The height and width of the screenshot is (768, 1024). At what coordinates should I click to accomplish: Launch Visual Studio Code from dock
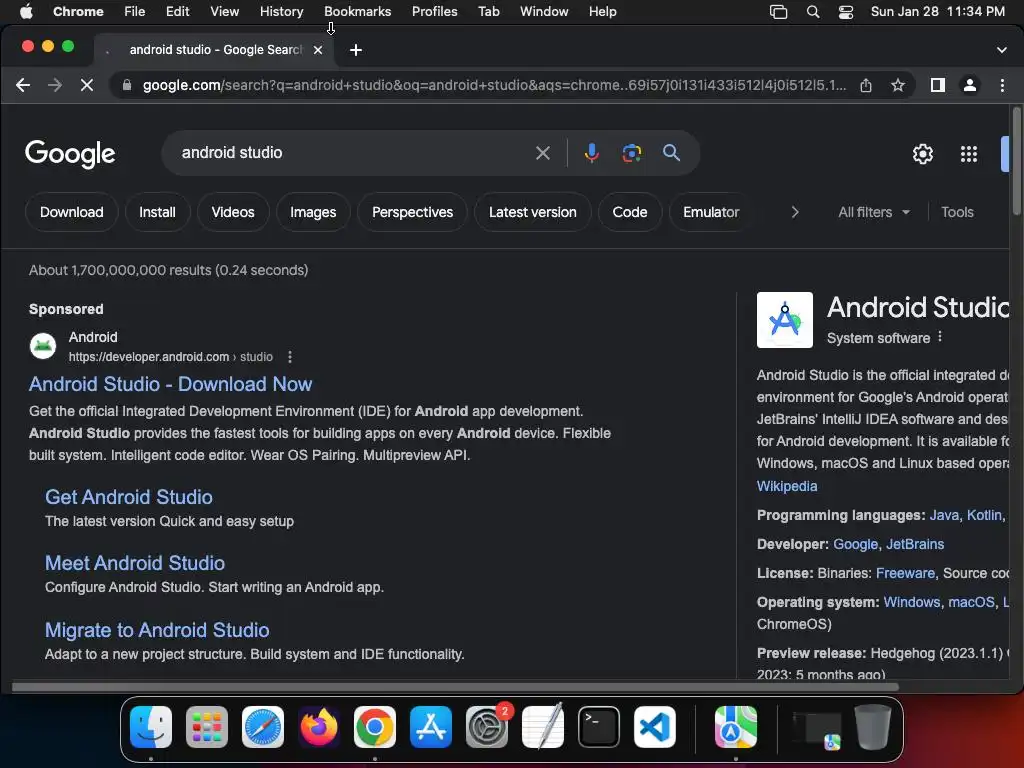click(x=655, y=727)
